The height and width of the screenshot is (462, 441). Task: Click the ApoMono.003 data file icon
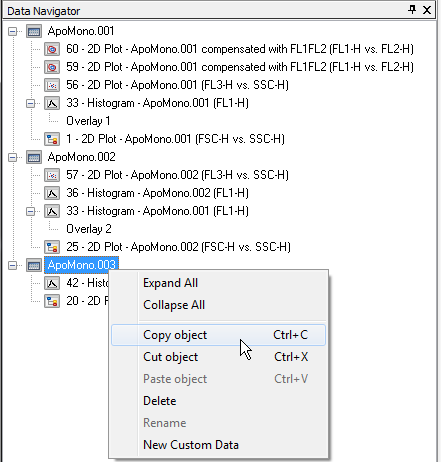[x=34, y=266]
